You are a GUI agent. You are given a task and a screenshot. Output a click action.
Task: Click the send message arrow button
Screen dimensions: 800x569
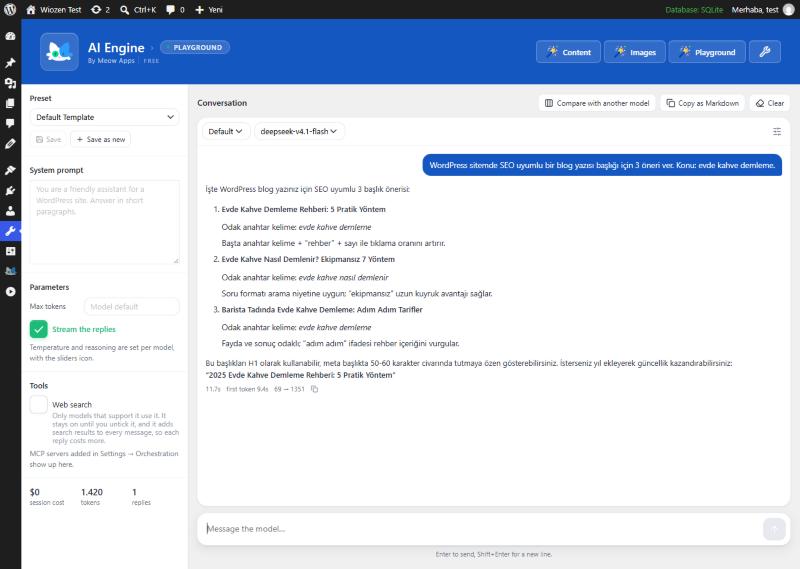[x=774, y=529]
